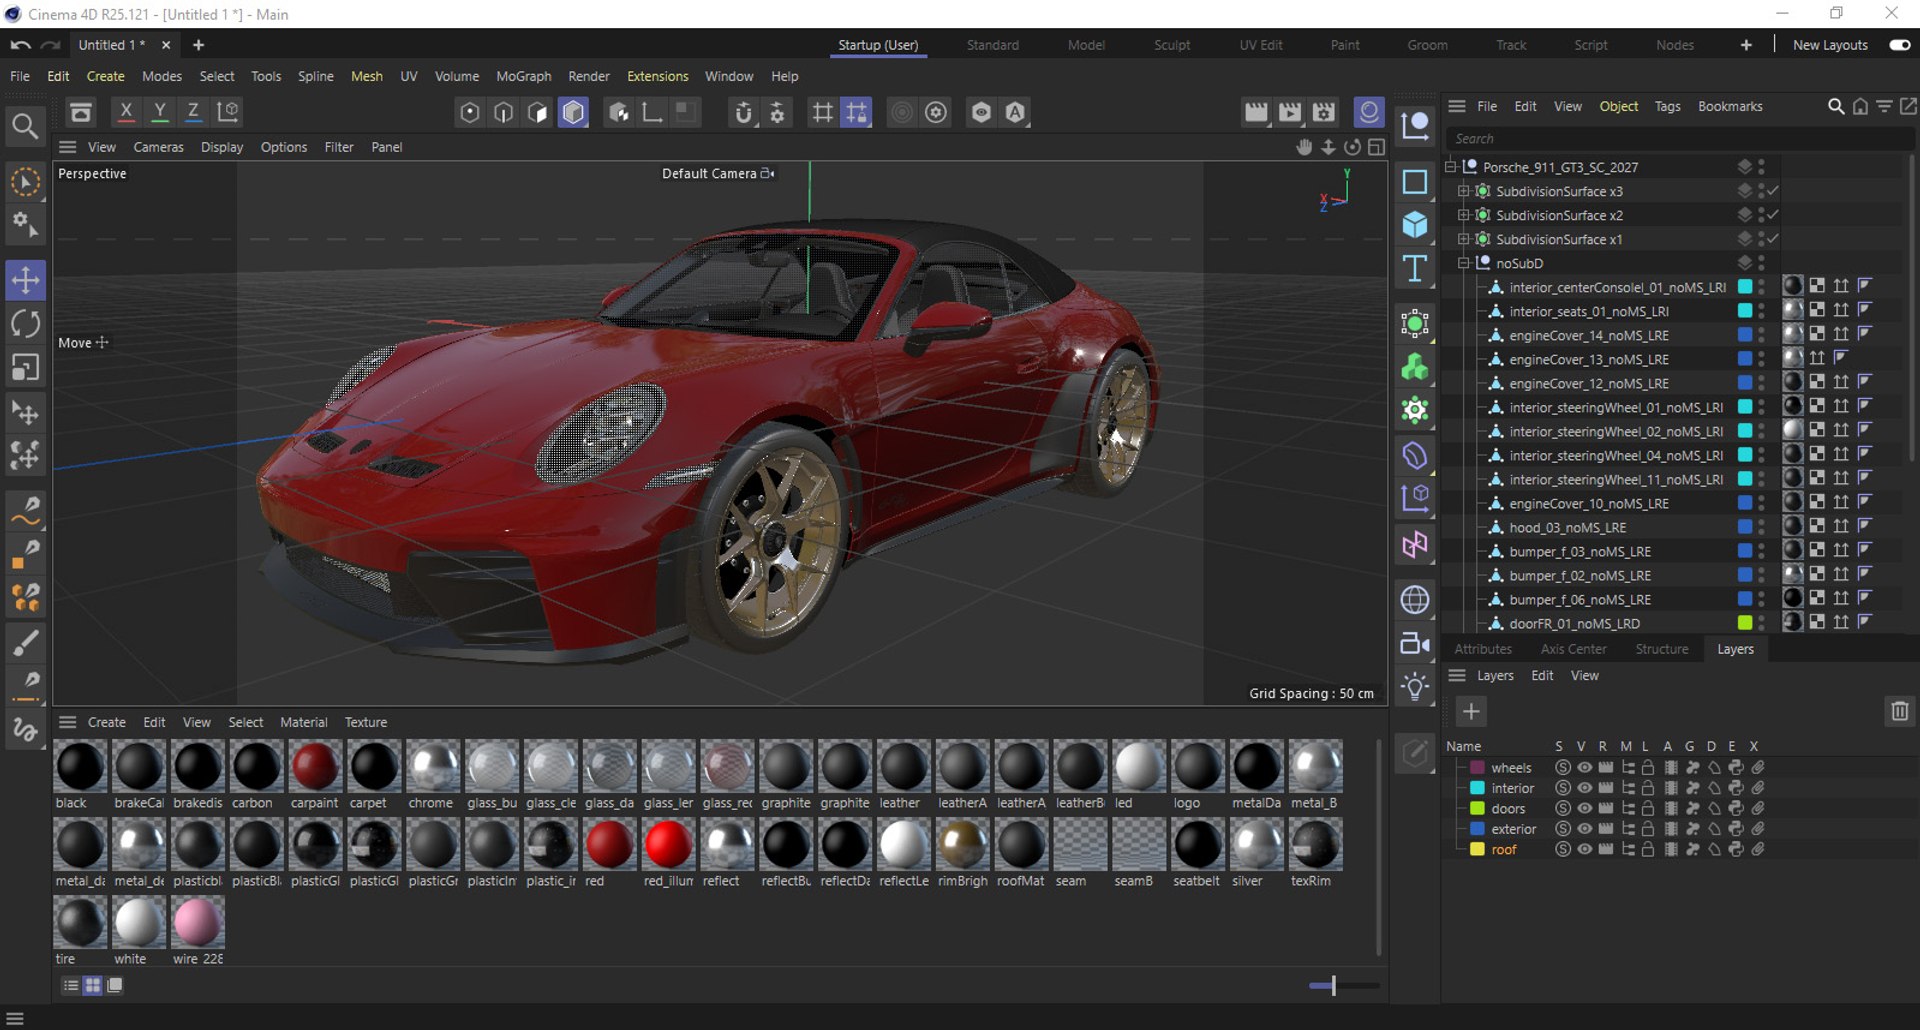This screenshot has width=1920, height=1030.
Task: Switch to UV Edit layout tab
Action: (1260, 45)
